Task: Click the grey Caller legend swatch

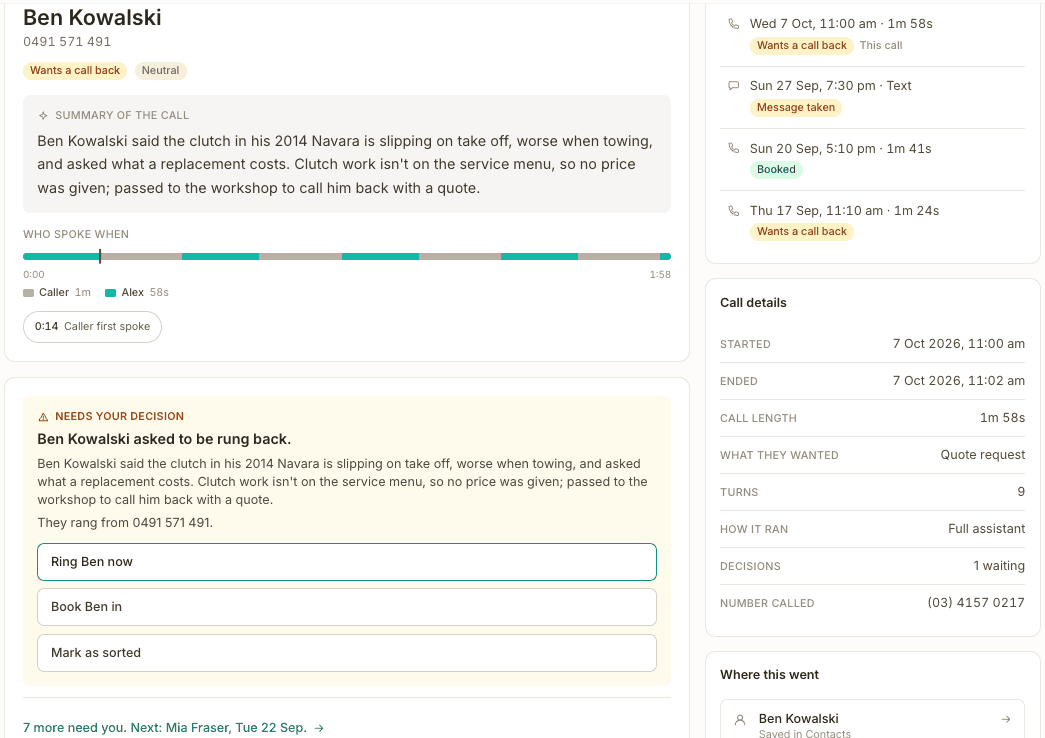Action: pos(28,293)
